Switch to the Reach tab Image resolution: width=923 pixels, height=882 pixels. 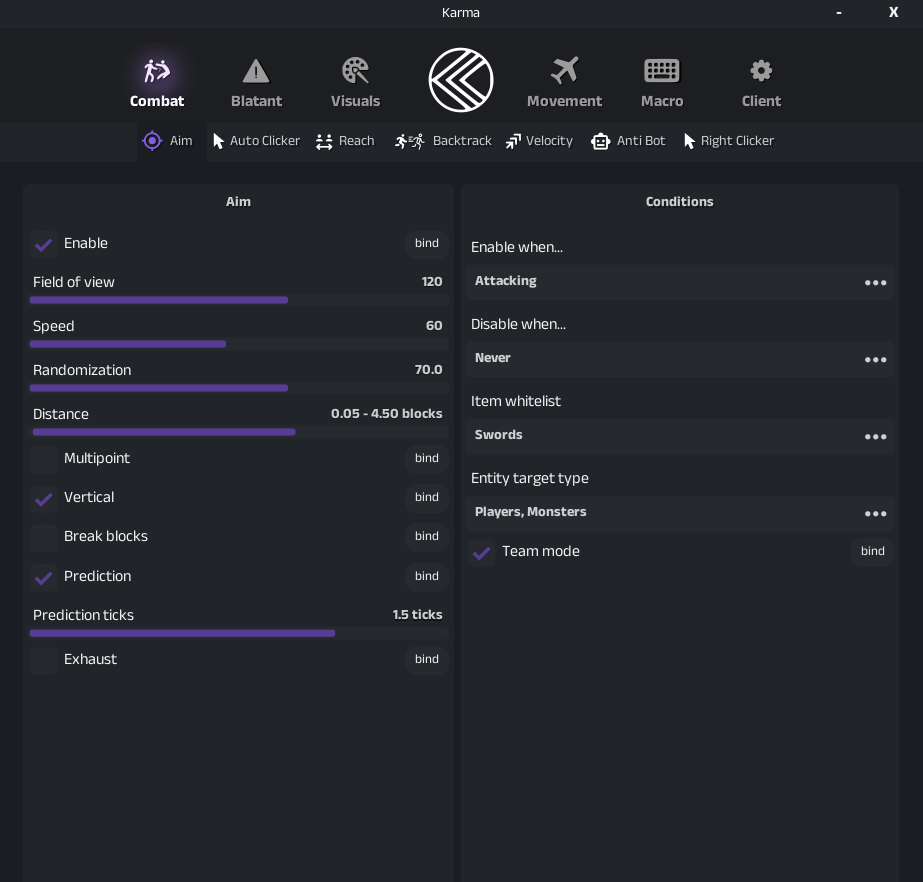pyautogui.click(x=345, y=141)
